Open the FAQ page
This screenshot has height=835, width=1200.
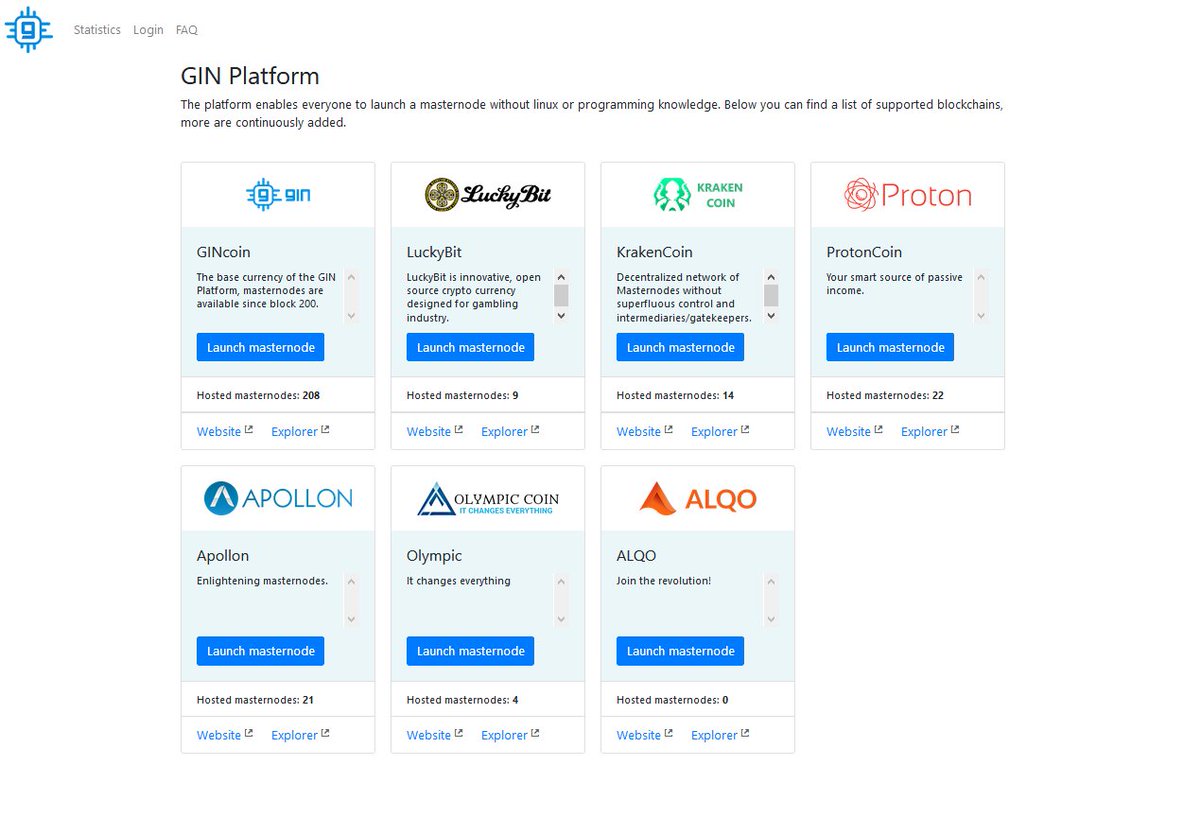[186, 30]
